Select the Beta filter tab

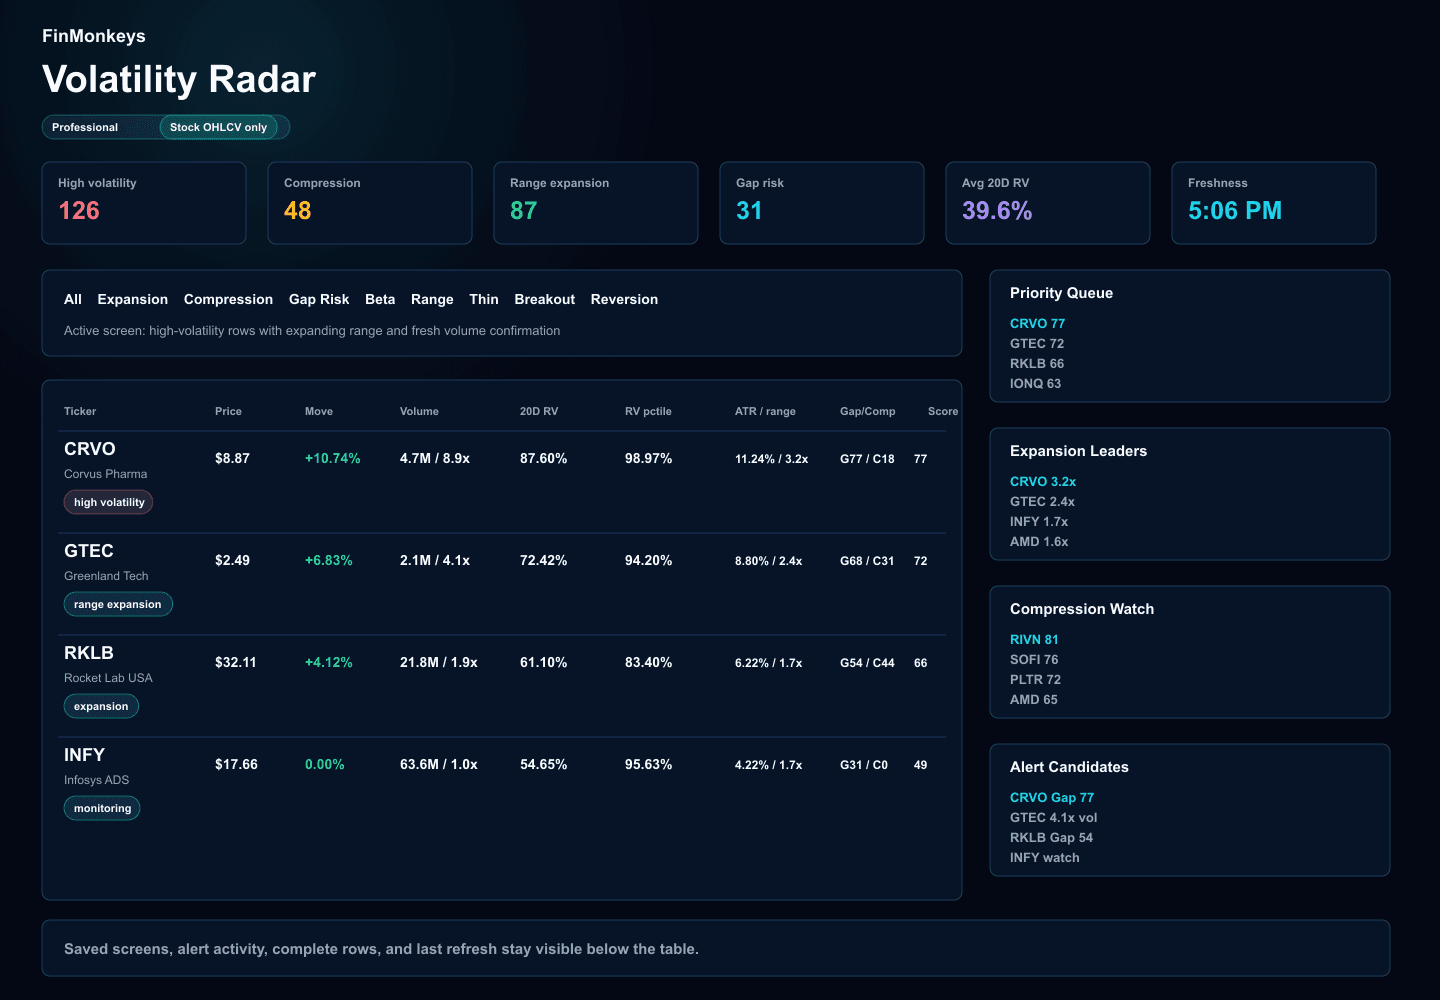(x=380, y=299)
